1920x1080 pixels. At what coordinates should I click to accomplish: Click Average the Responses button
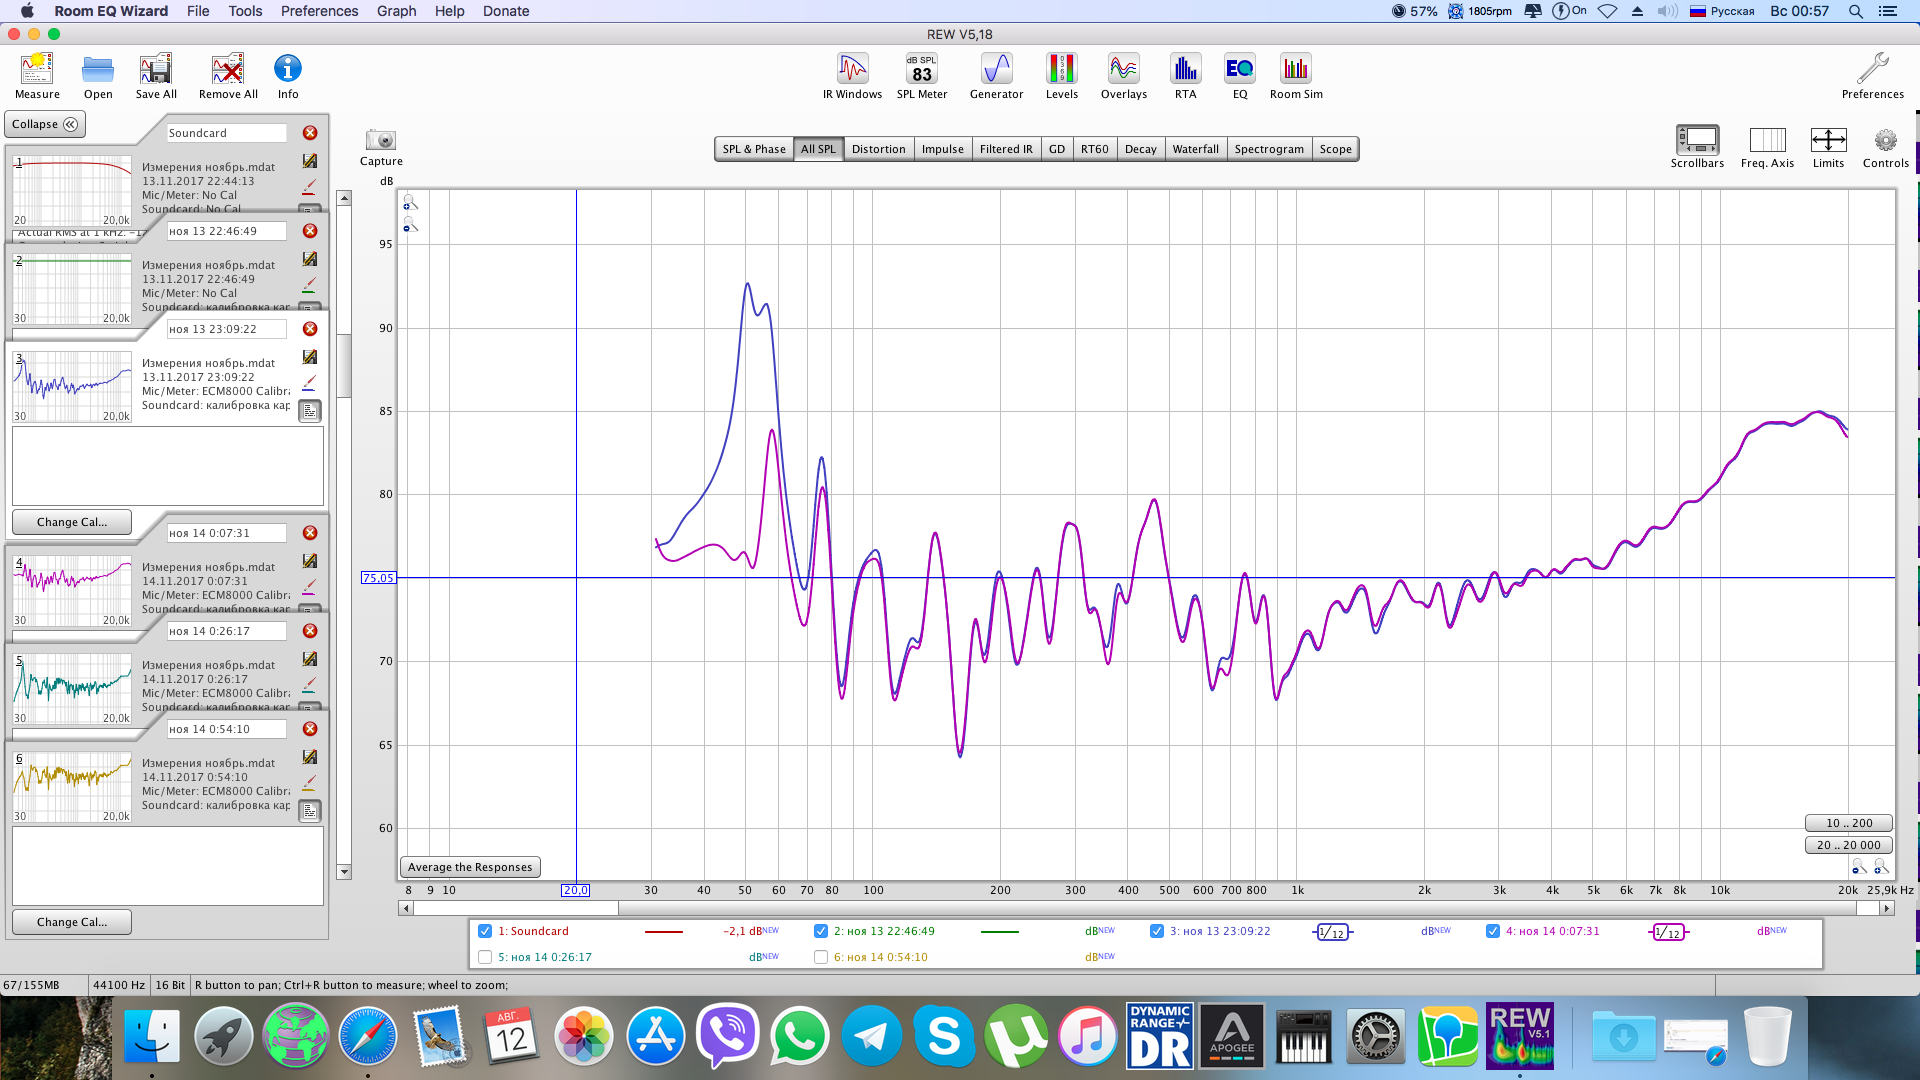470,867
